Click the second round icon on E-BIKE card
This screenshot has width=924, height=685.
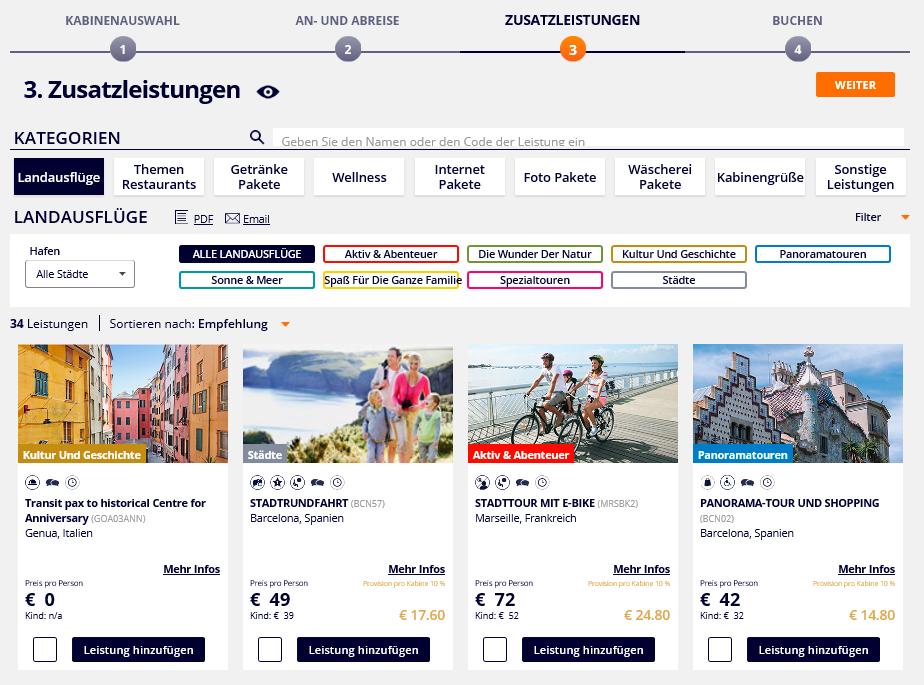coord(503,483)
